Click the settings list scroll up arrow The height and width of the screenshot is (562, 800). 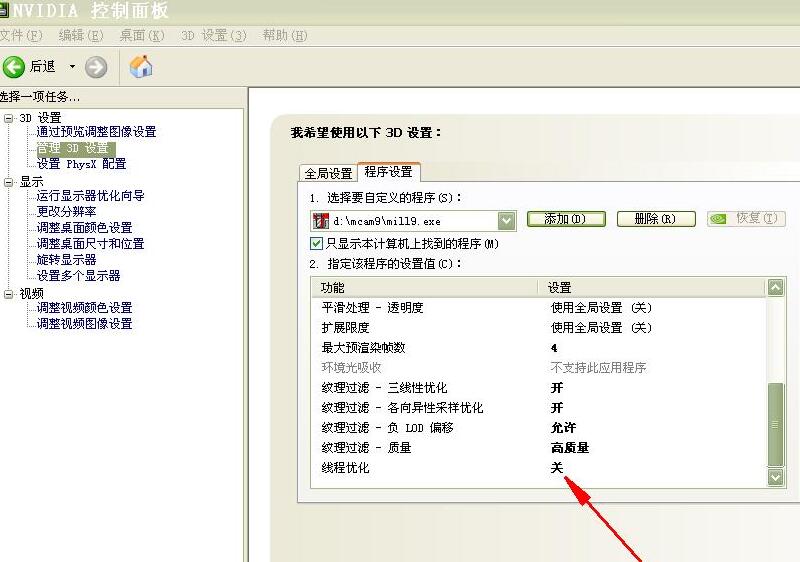[776, 288]
